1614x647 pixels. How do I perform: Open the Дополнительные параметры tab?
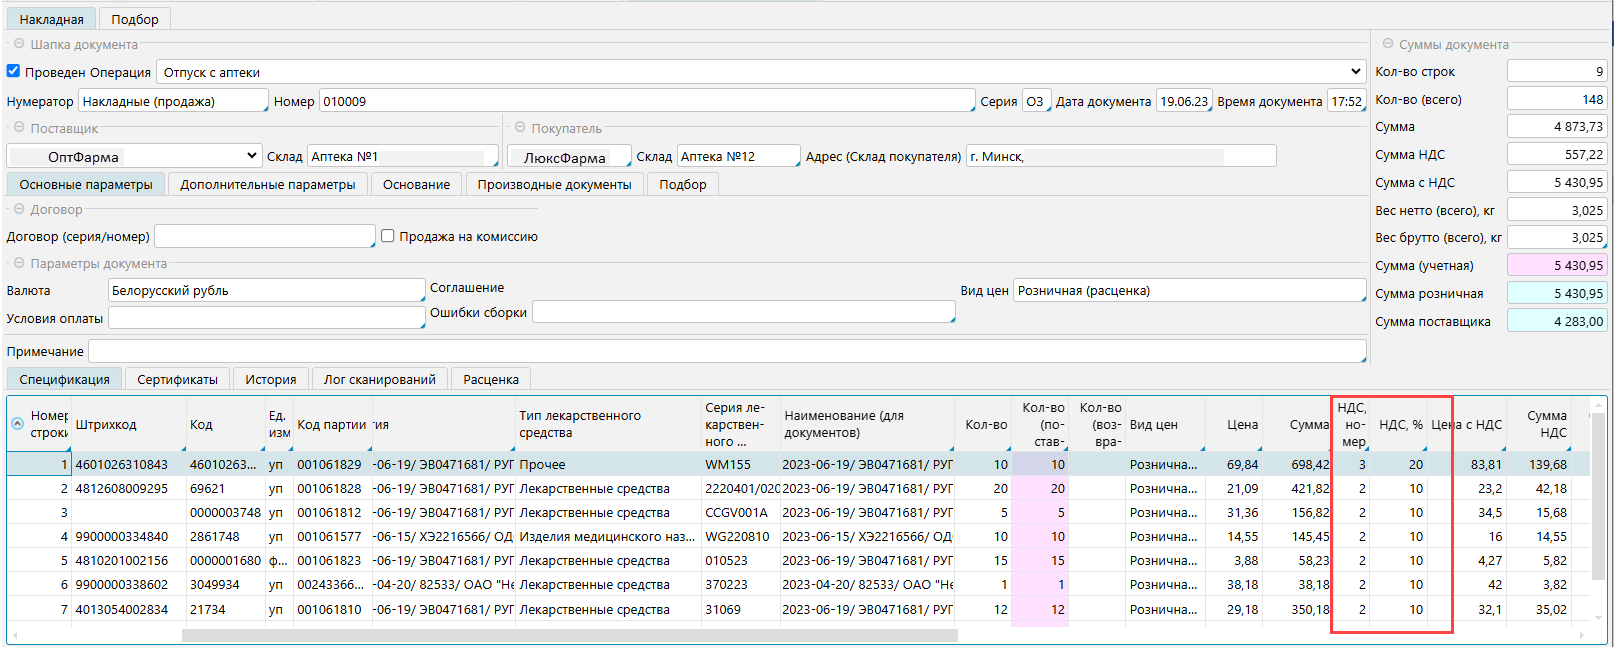(x=267, y=184)
